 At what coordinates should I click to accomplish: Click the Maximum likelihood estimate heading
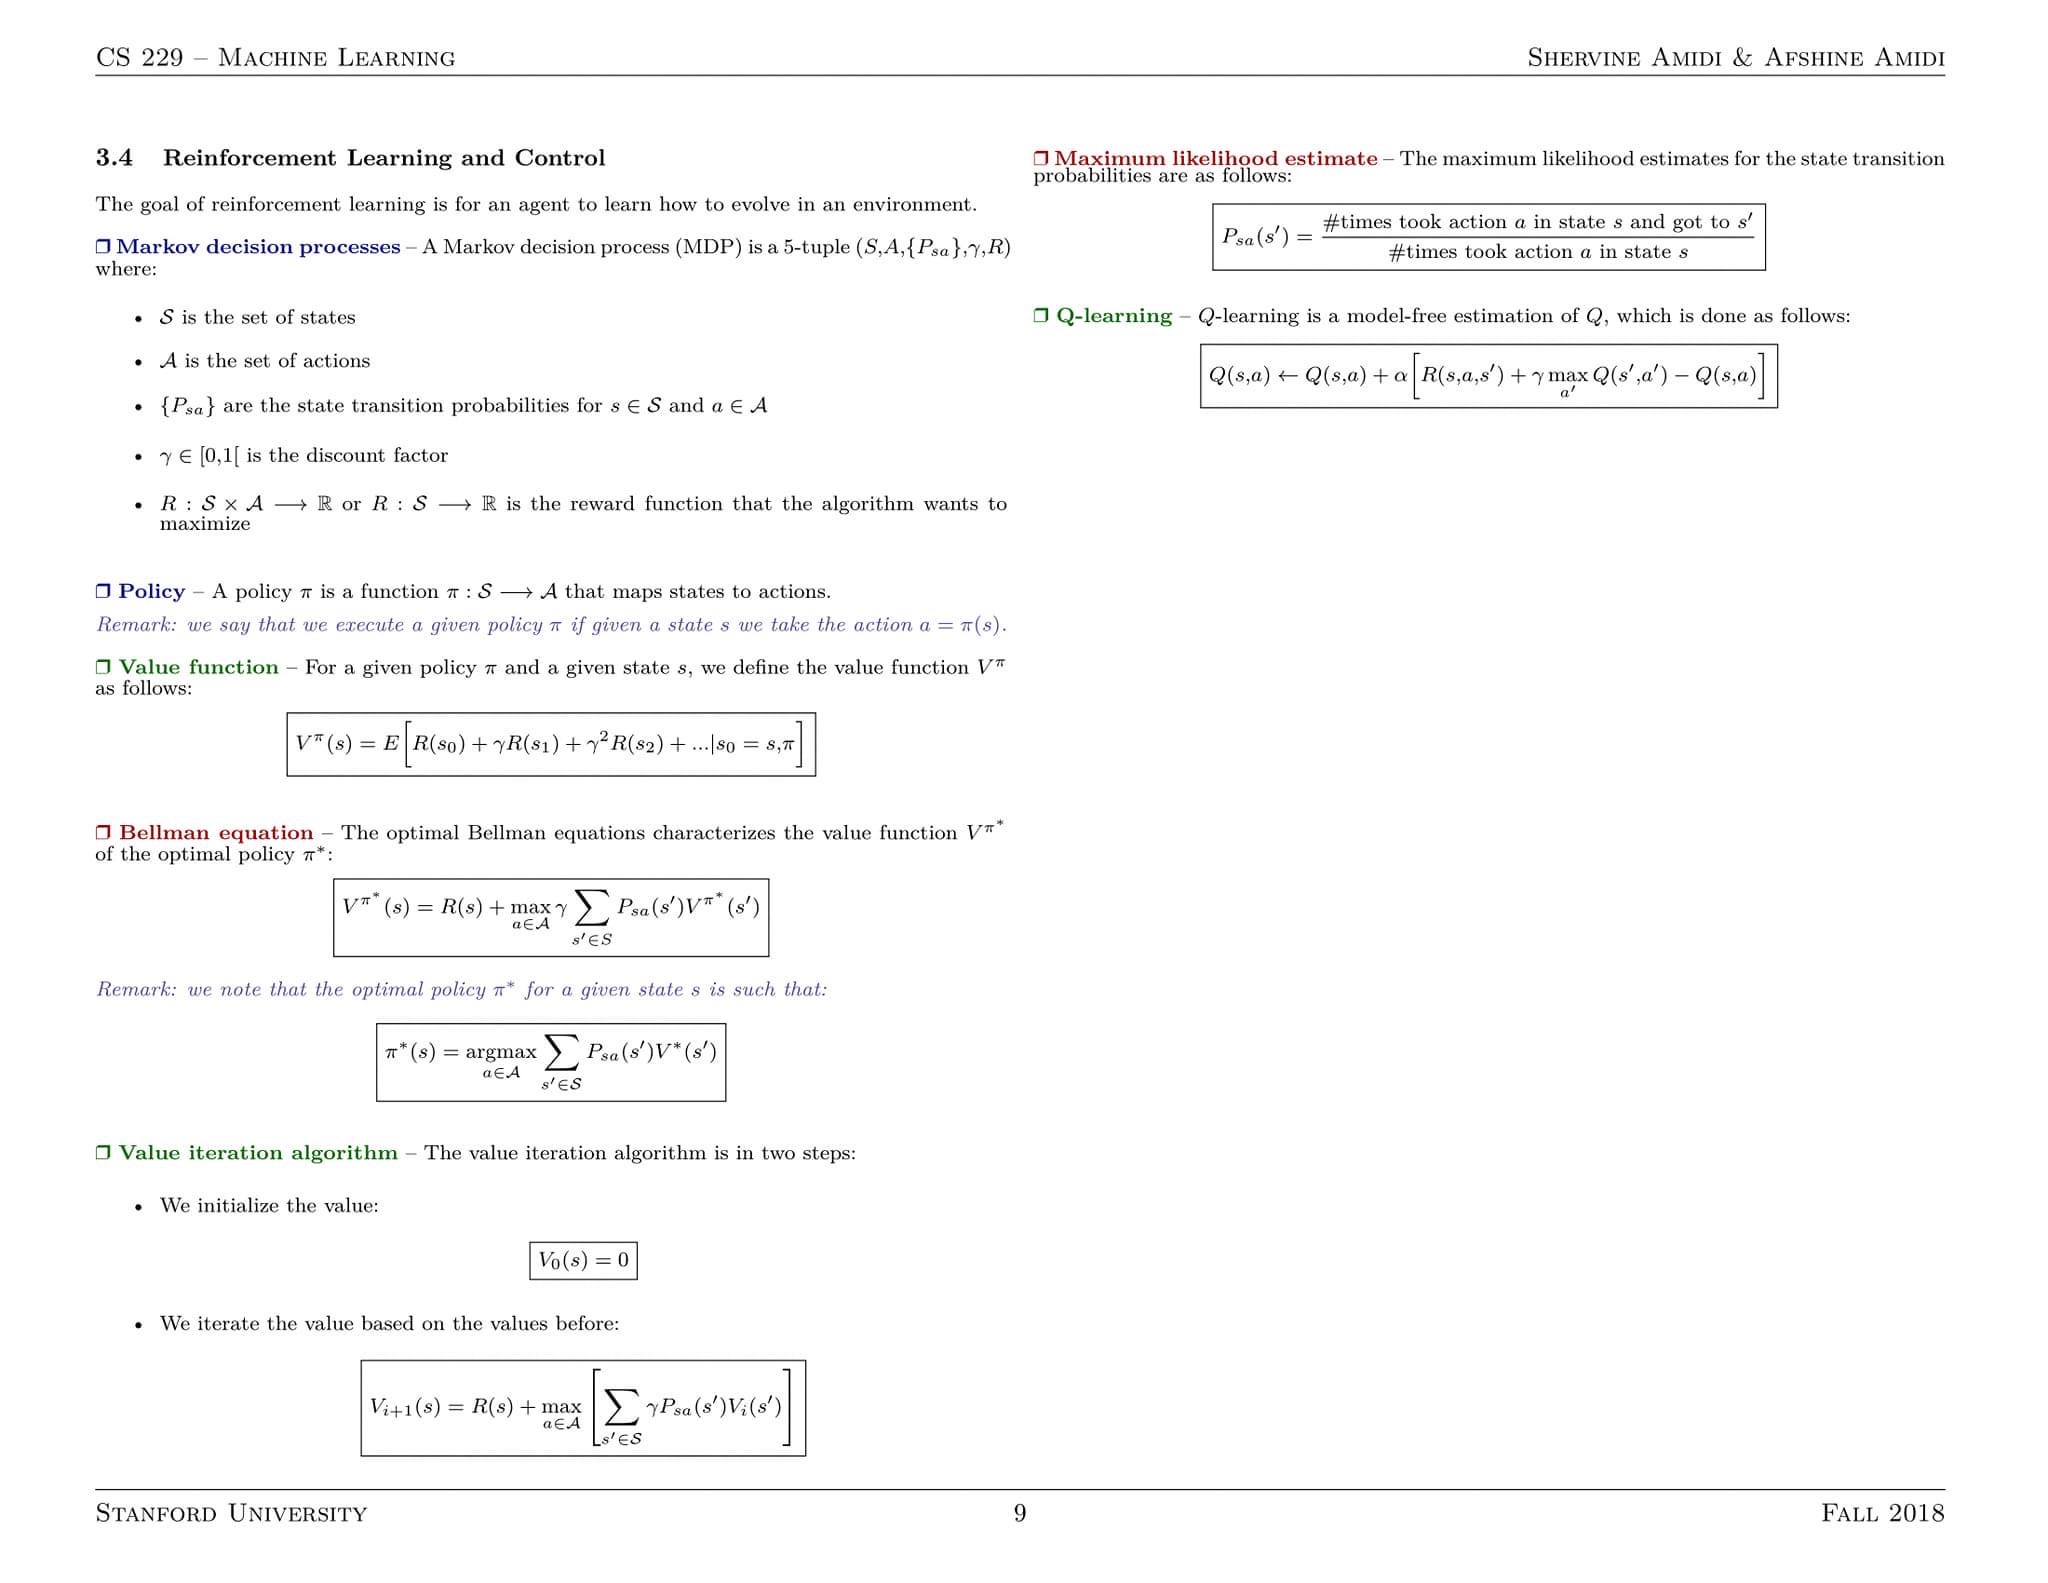[x=1215, y=159]
